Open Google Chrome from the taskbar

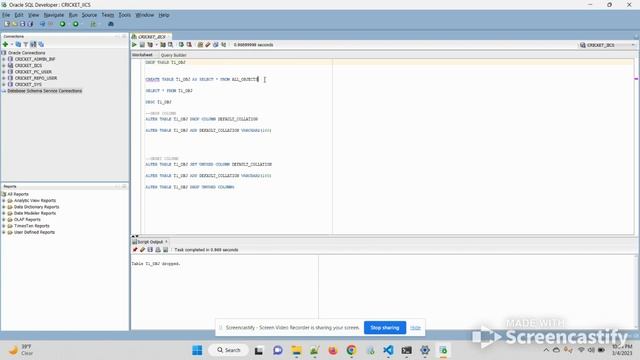[351, 350]
